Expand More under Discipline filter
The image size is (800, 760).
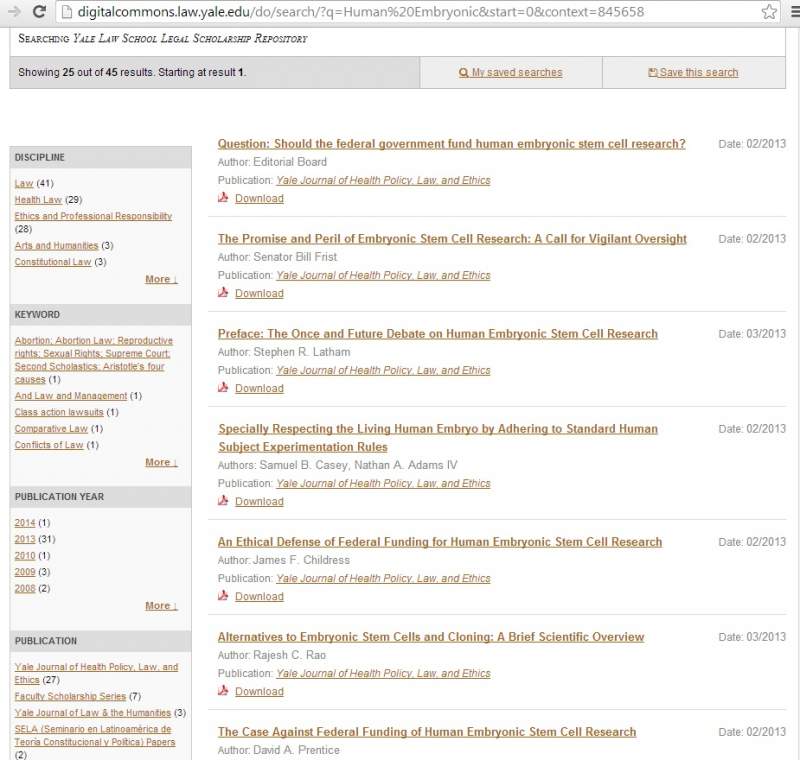pyautogui.click(x=161, y=279)
